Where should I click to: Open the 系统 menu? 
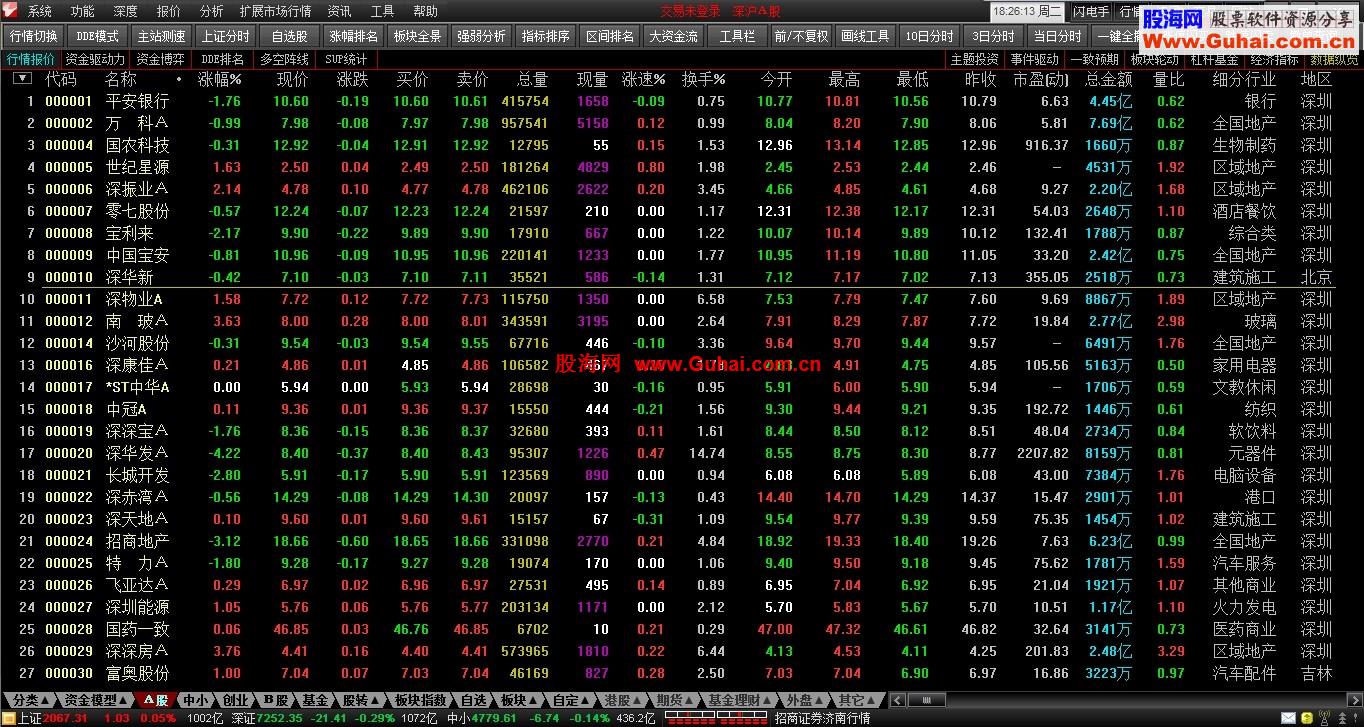40,11
